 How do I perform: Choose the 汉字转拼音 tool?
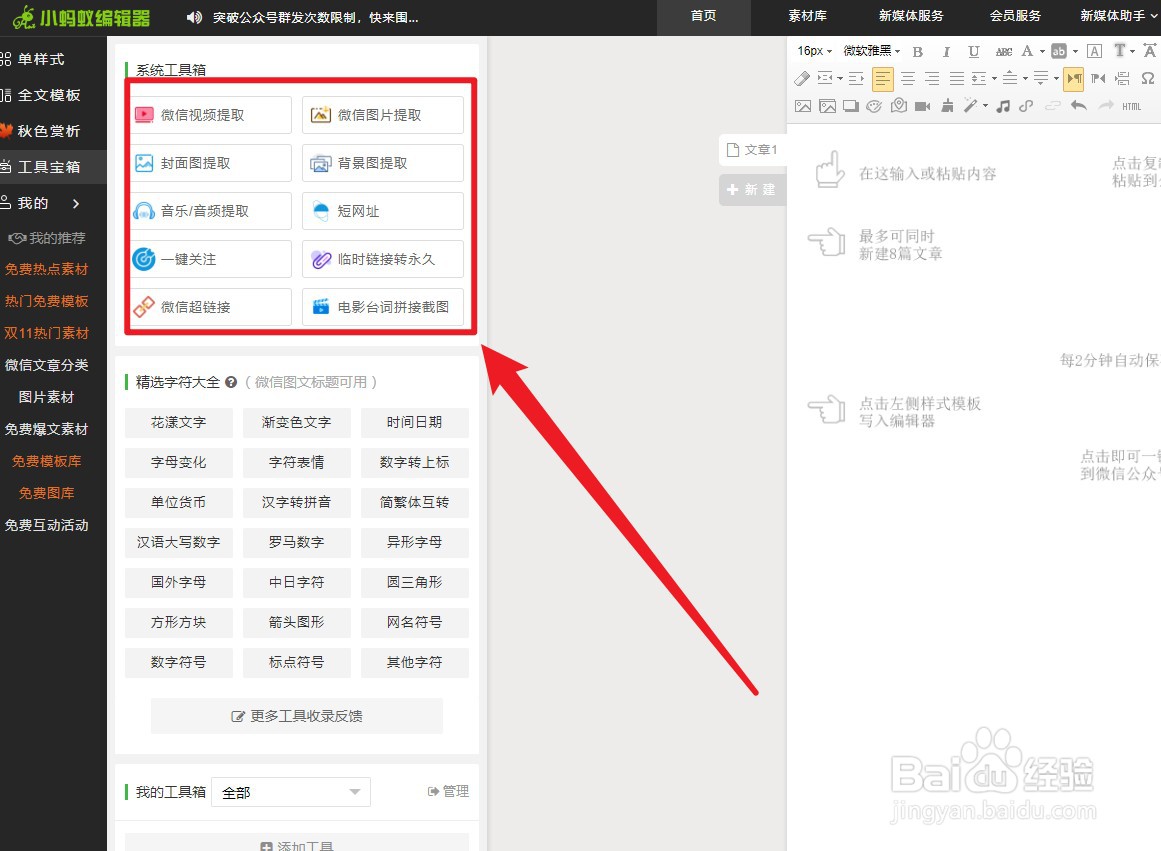pyautogui.click(x=296, y=502)
